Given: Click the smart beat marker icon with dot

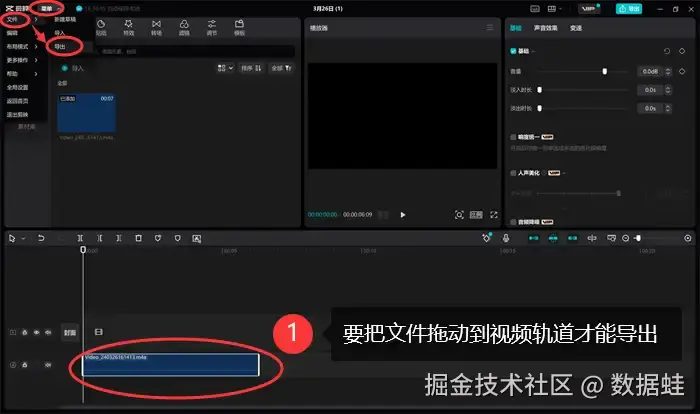Looking at the screenshot, I should click(487, 238).
